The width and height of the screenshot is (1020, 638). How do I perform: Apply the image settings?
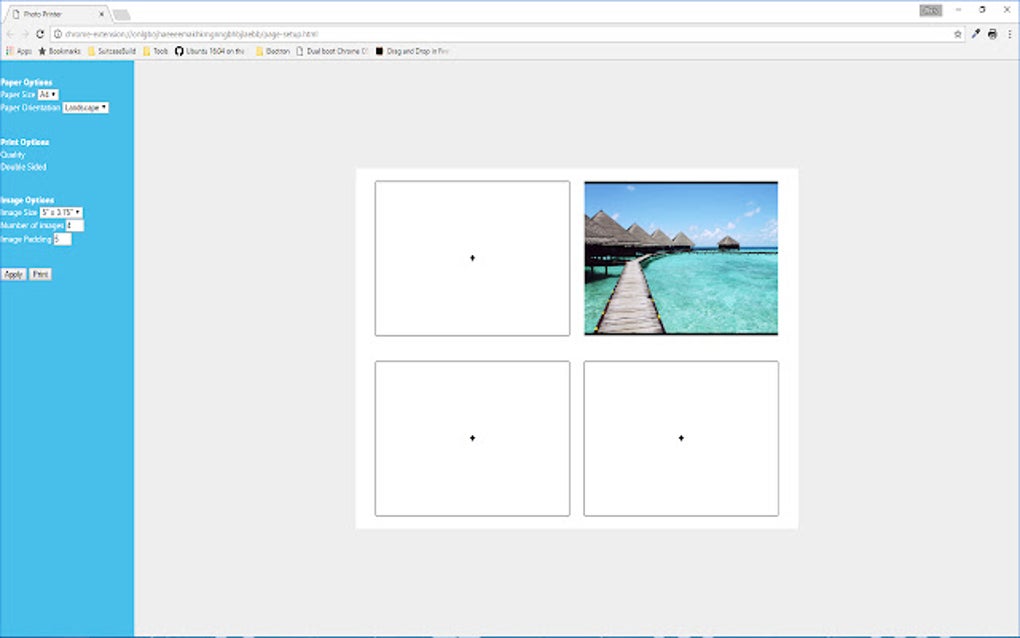click(x=12, y=273)
